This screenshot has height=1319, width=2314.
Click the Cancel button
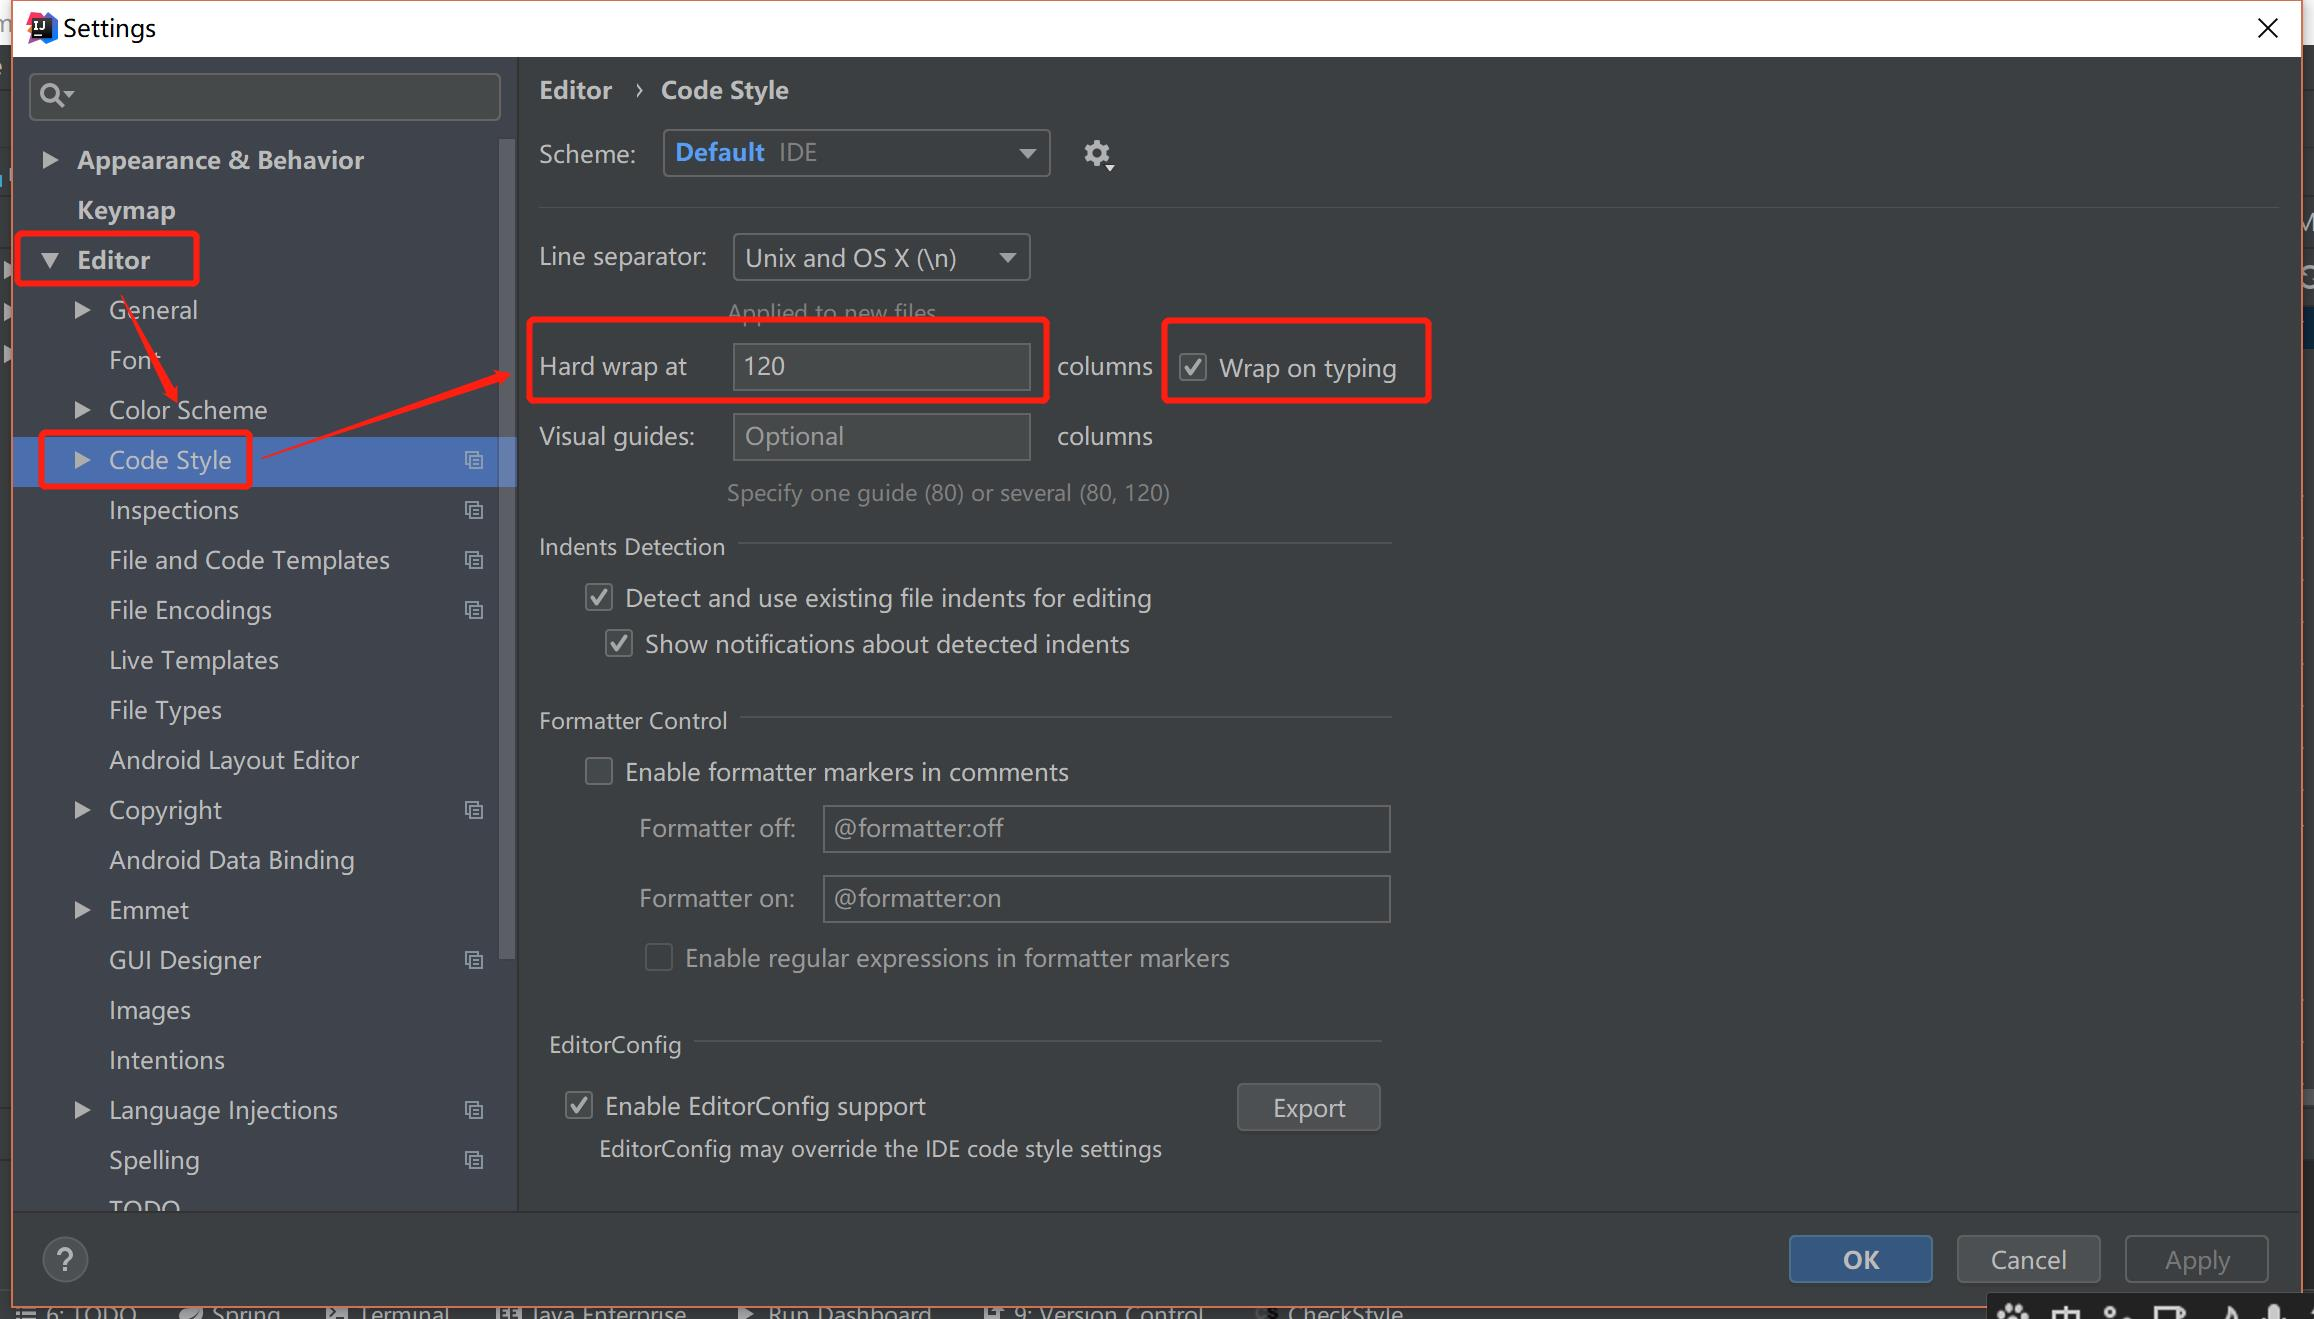[2027, 1259]
